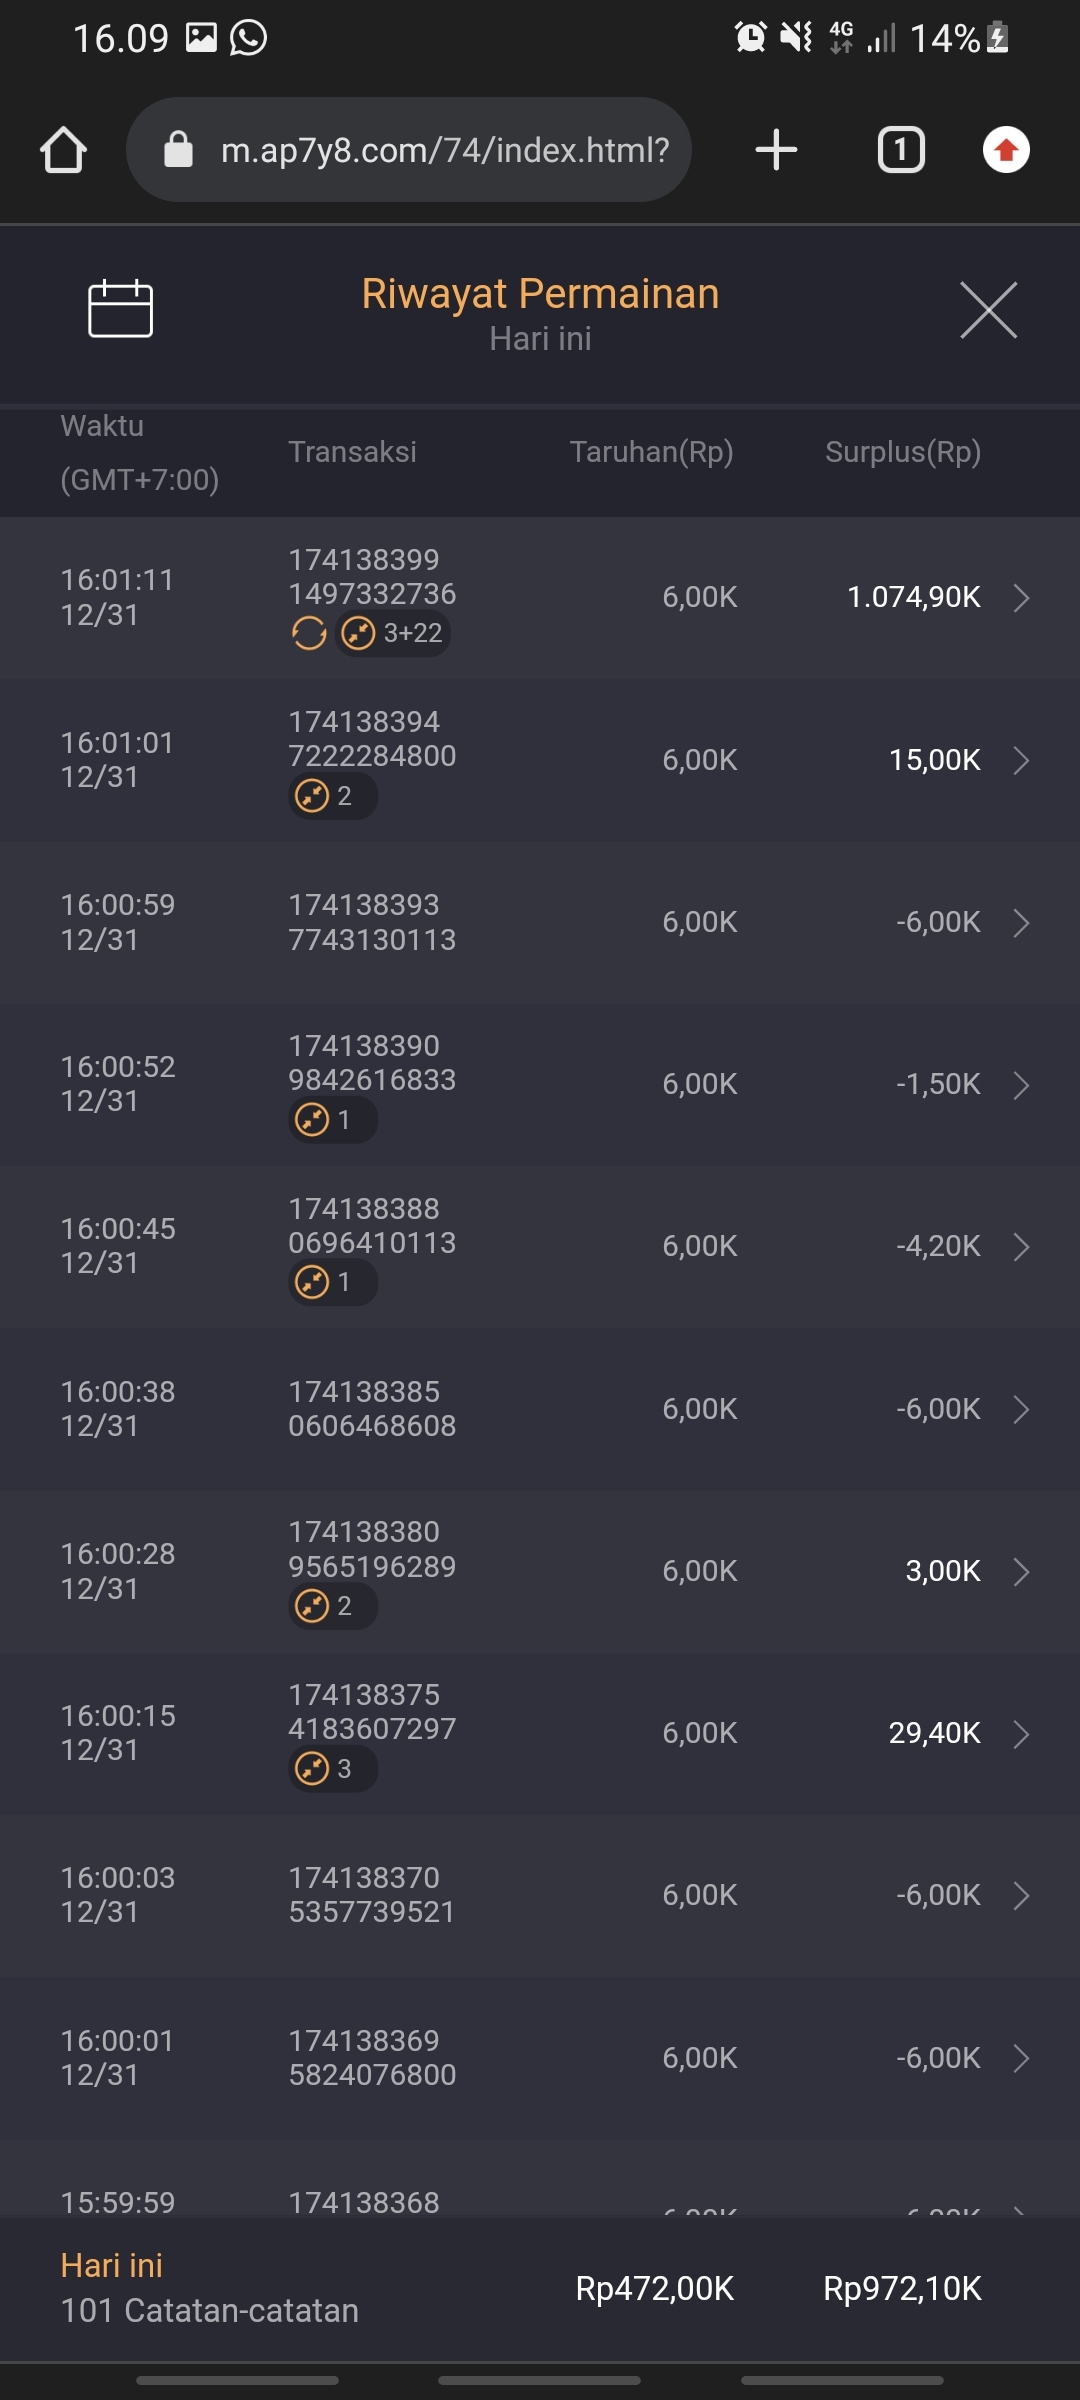1080x2400 pixels.
Task: Close the Riwayat Permainan panel
Action: tap(988, 310)
